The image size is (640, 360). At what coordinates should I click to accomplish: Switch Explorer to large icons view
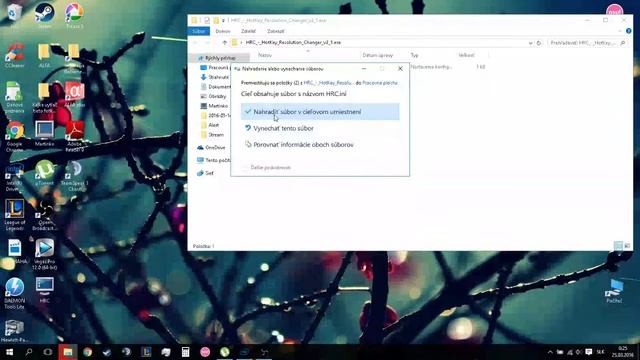tap(627, 245)
